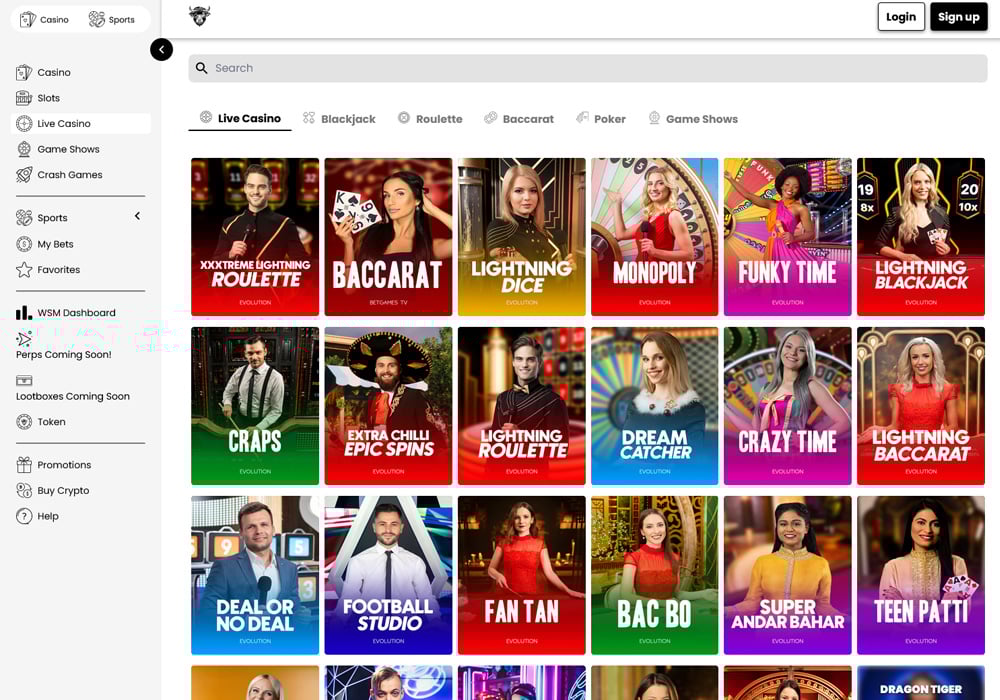Click the Favorites star icon
This screenshot has height=700, width=1000.
(24, 270)
